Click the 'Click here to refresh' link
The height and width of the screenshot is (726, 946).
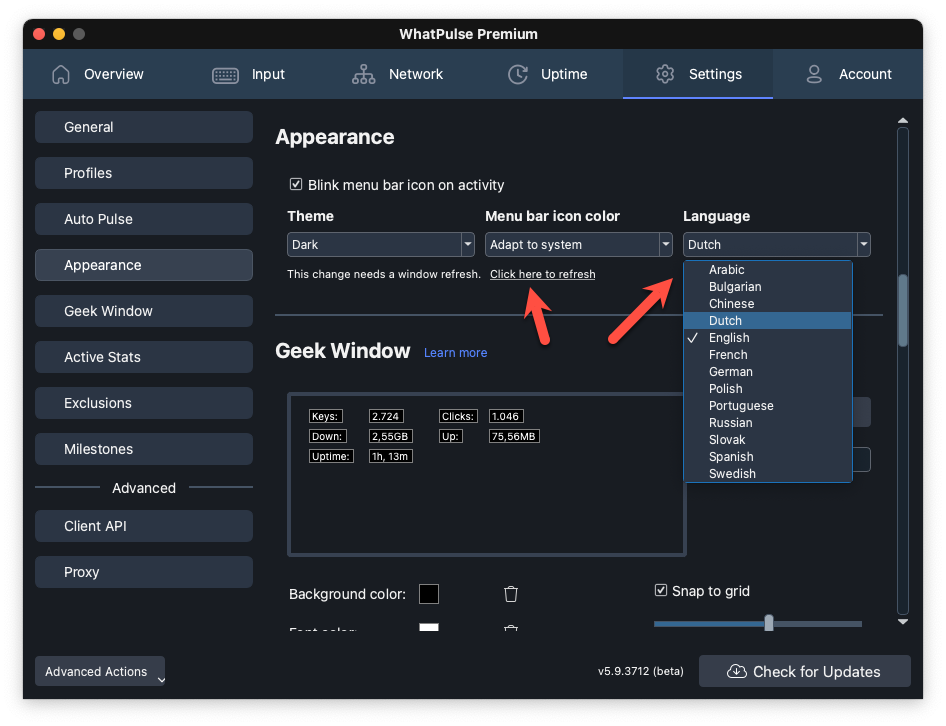click(x=542, y=274)
